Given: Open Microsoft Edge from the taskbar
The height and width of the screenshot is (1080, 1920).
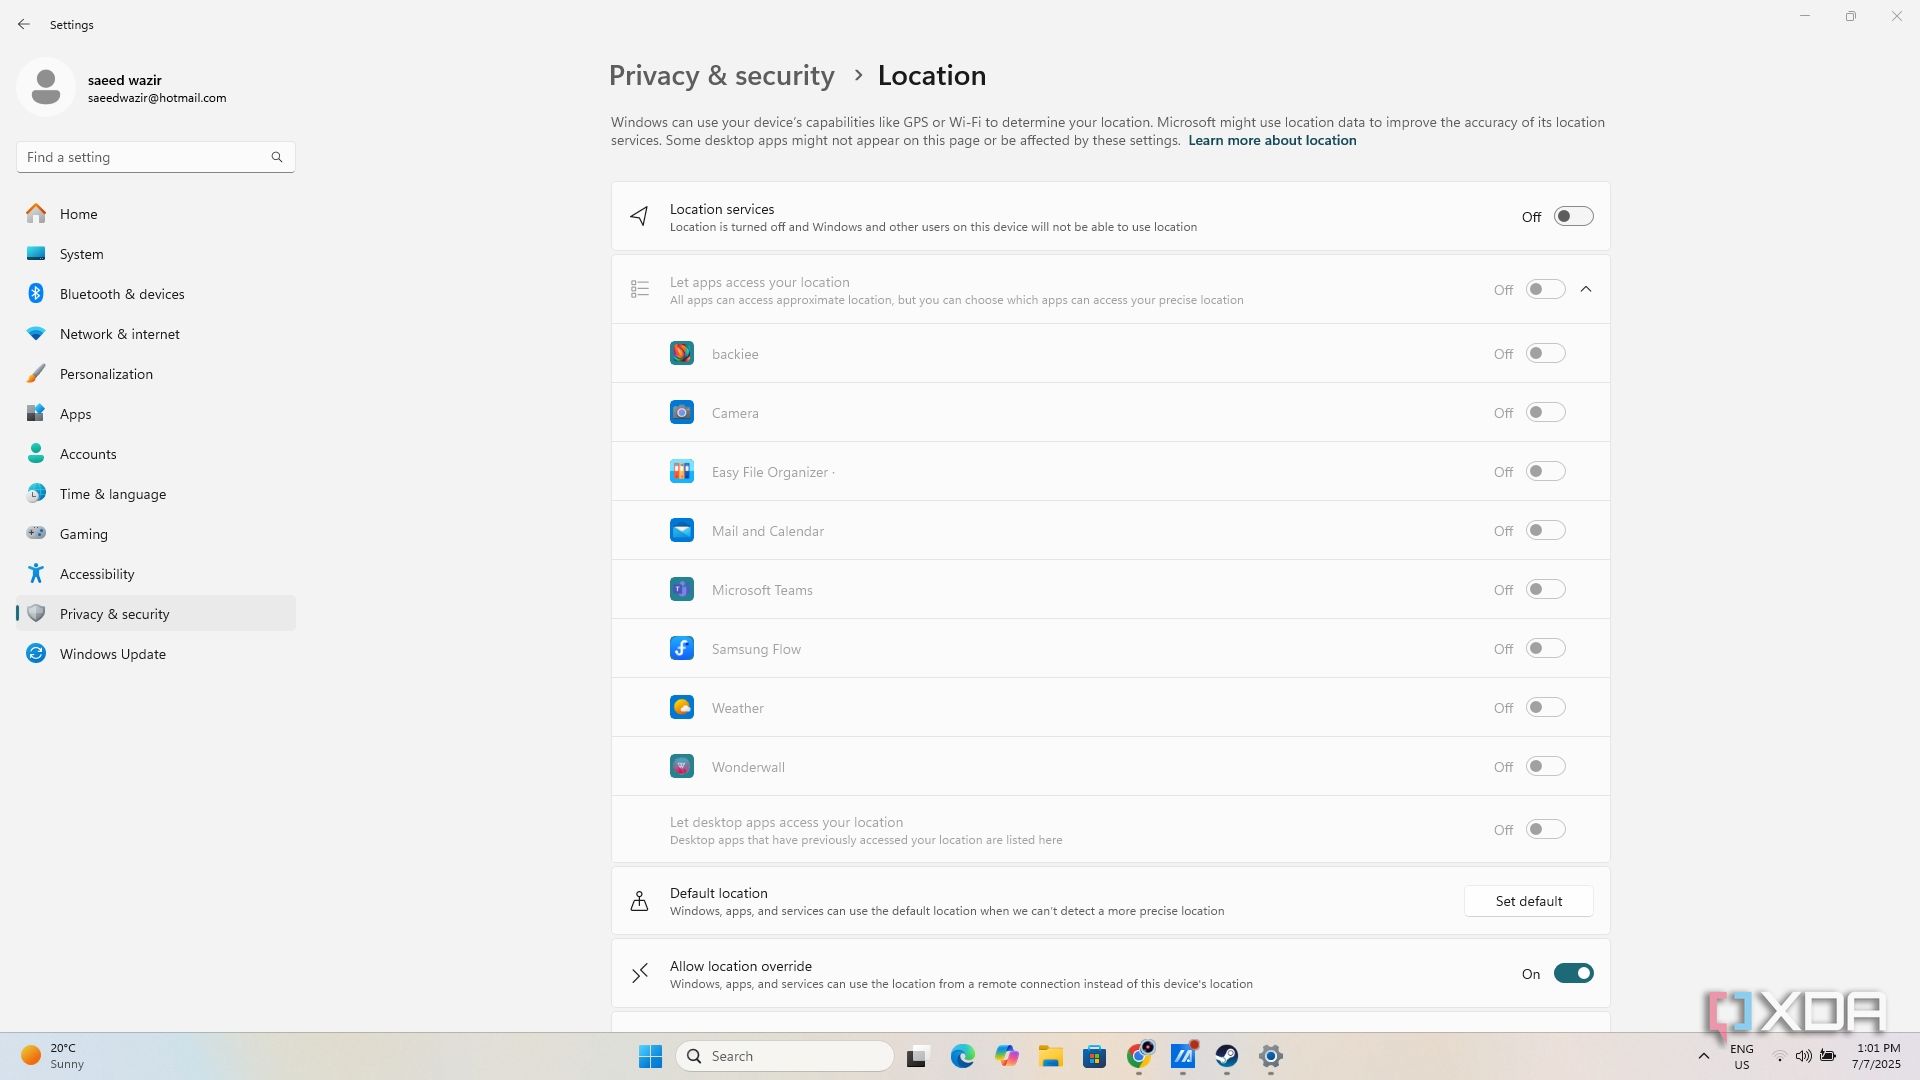Looking at the screenshot, I should pyautogui.click(x=962, y=1056).
